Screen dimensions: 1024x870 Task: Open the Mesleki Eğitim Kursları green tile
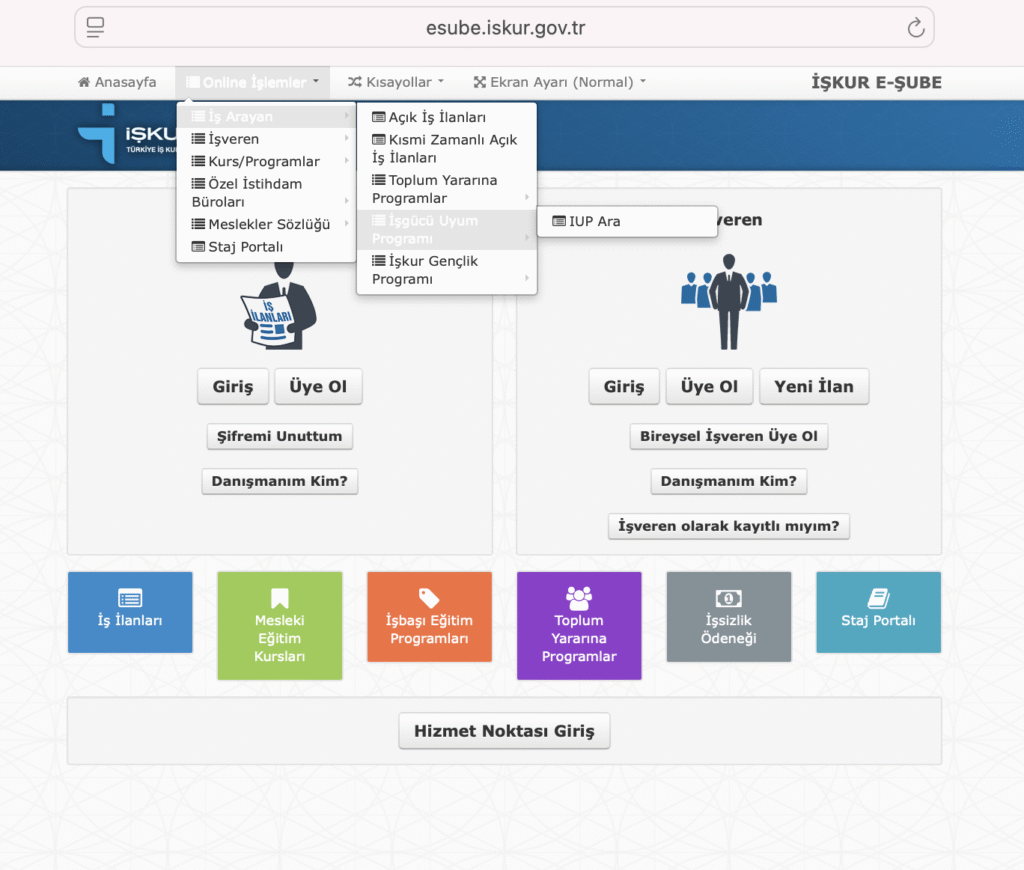click(280, 626)
